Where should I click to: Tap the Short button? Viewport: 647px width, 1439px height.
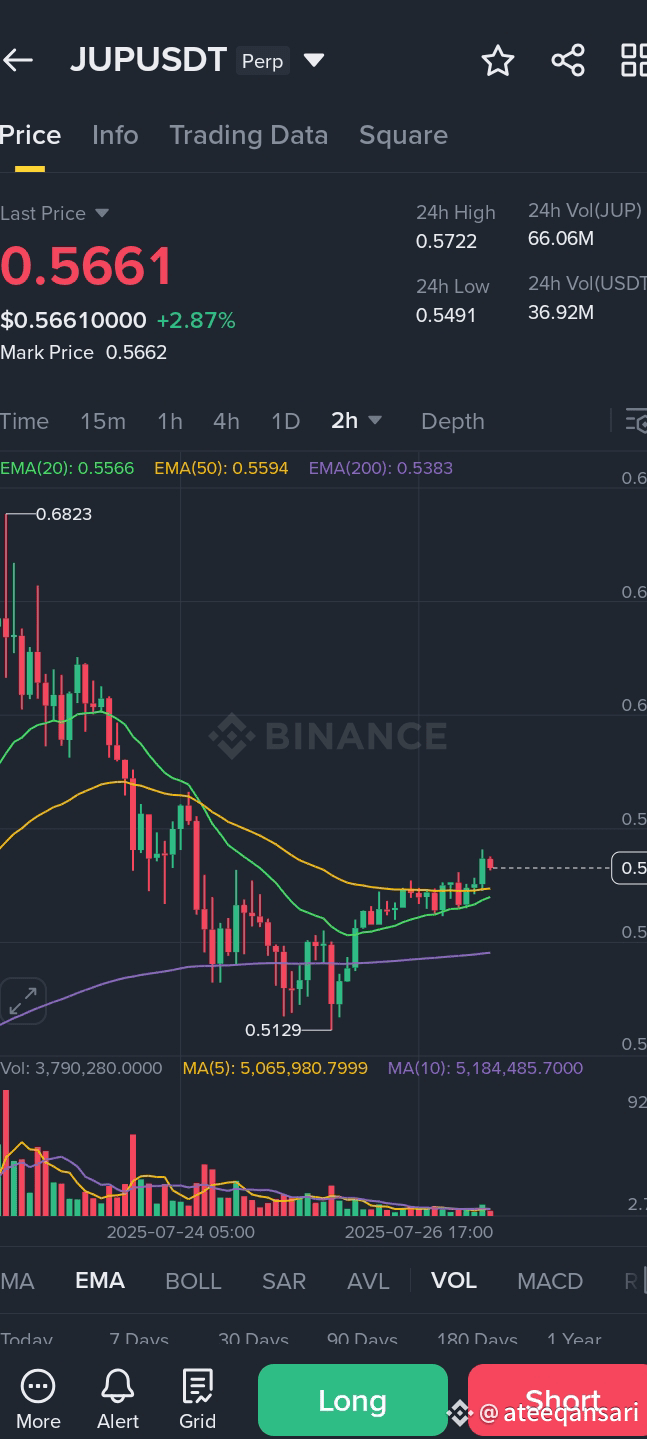tap(558, 1400)
